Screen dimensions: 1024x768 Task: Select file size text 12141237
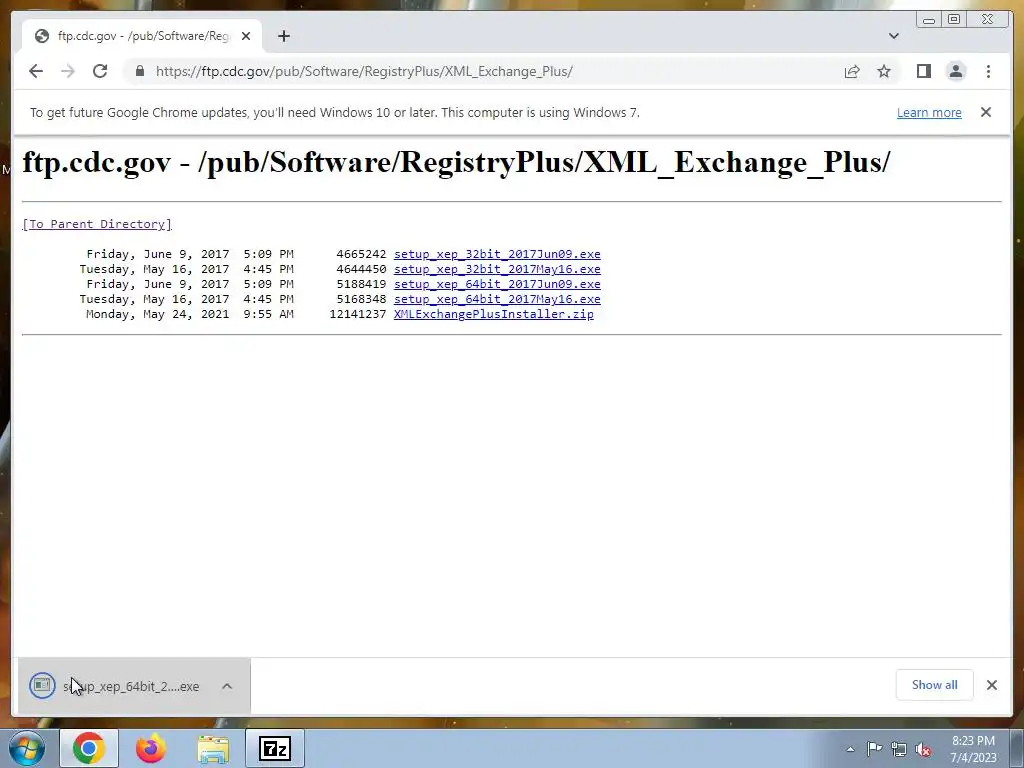(358, 314)
